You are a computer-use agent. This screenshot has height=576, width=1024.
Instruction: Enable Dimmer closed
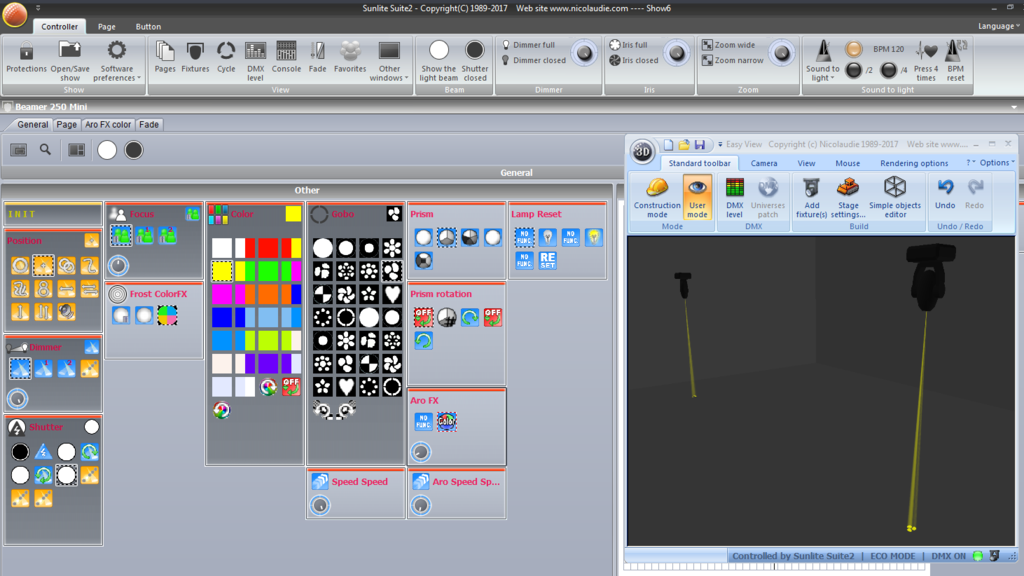click(534, 60)
